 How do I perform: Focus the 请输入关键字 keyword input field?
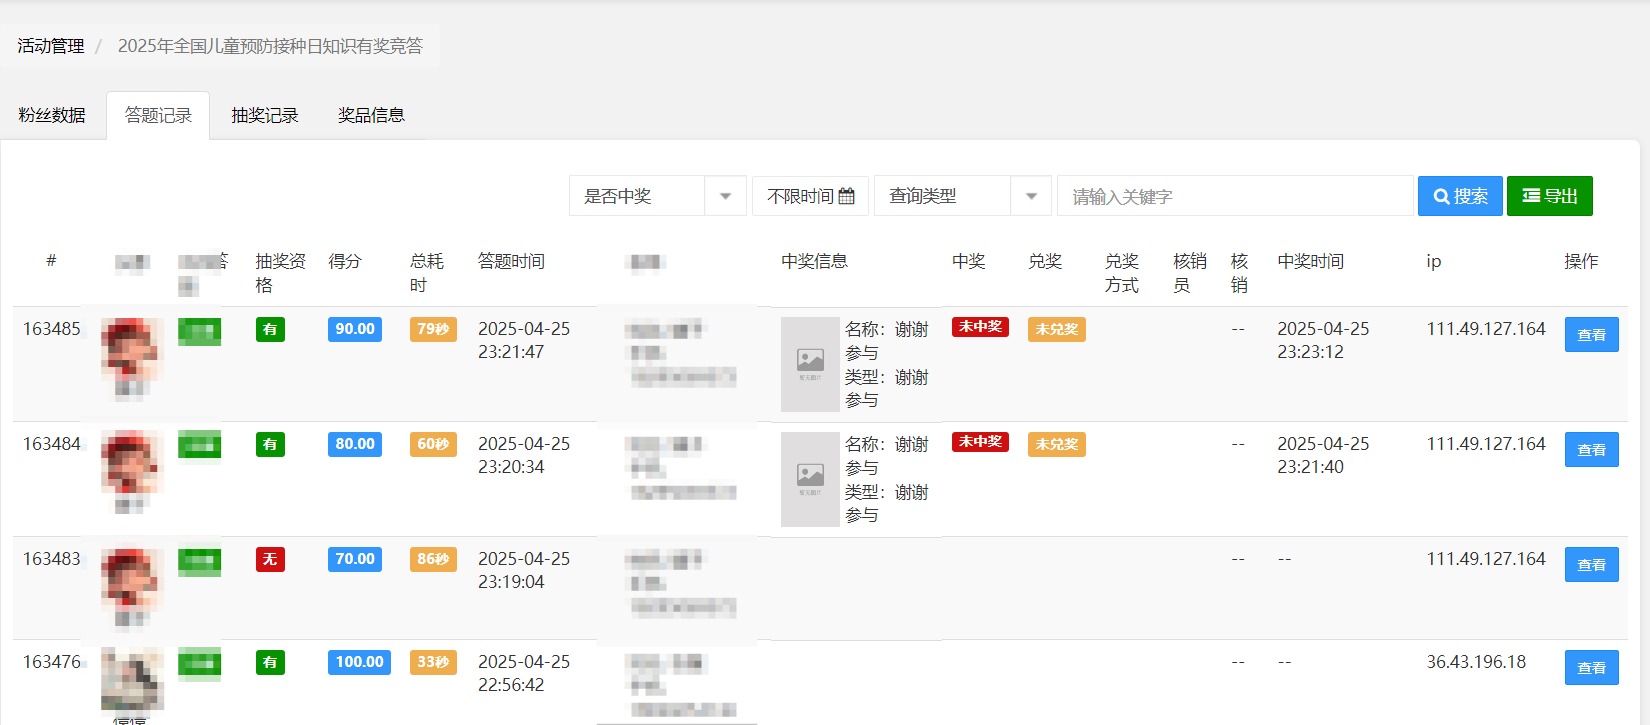[x=1235, y=196]
